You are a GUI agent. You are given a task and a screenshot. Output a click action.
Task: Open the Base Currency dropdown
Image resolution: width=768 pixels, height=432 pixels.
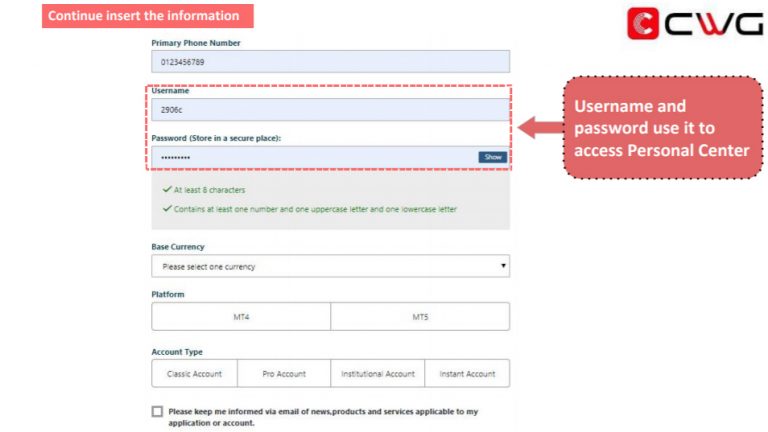(x=330, y=266)
